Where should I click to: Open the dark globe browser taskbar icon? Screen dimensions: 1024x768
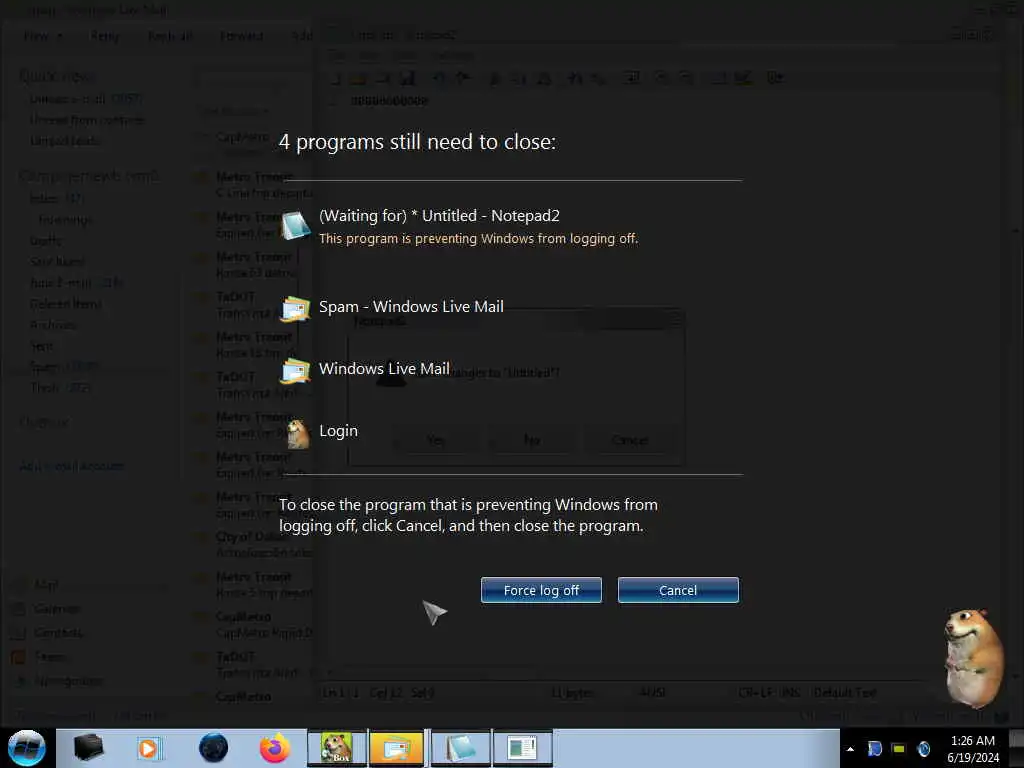point(214,748)
